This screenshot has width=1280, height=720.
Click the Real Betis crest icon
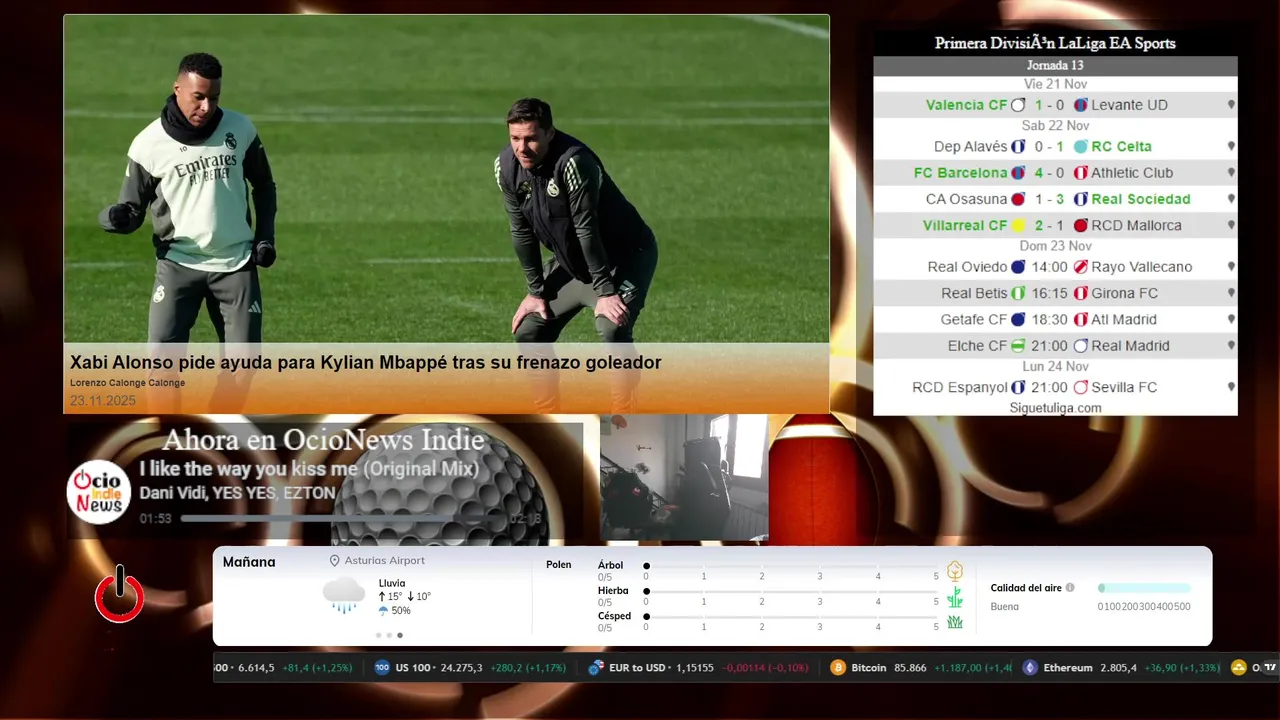[x=1018, y=293]
